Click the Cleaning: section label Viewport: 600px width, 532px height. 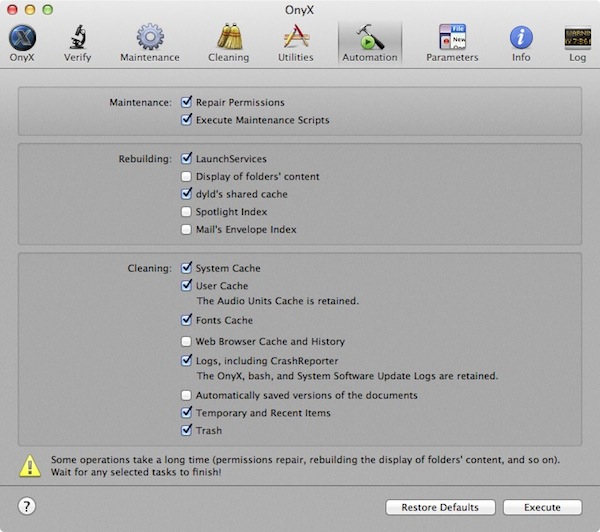click(x=150, y=268)
